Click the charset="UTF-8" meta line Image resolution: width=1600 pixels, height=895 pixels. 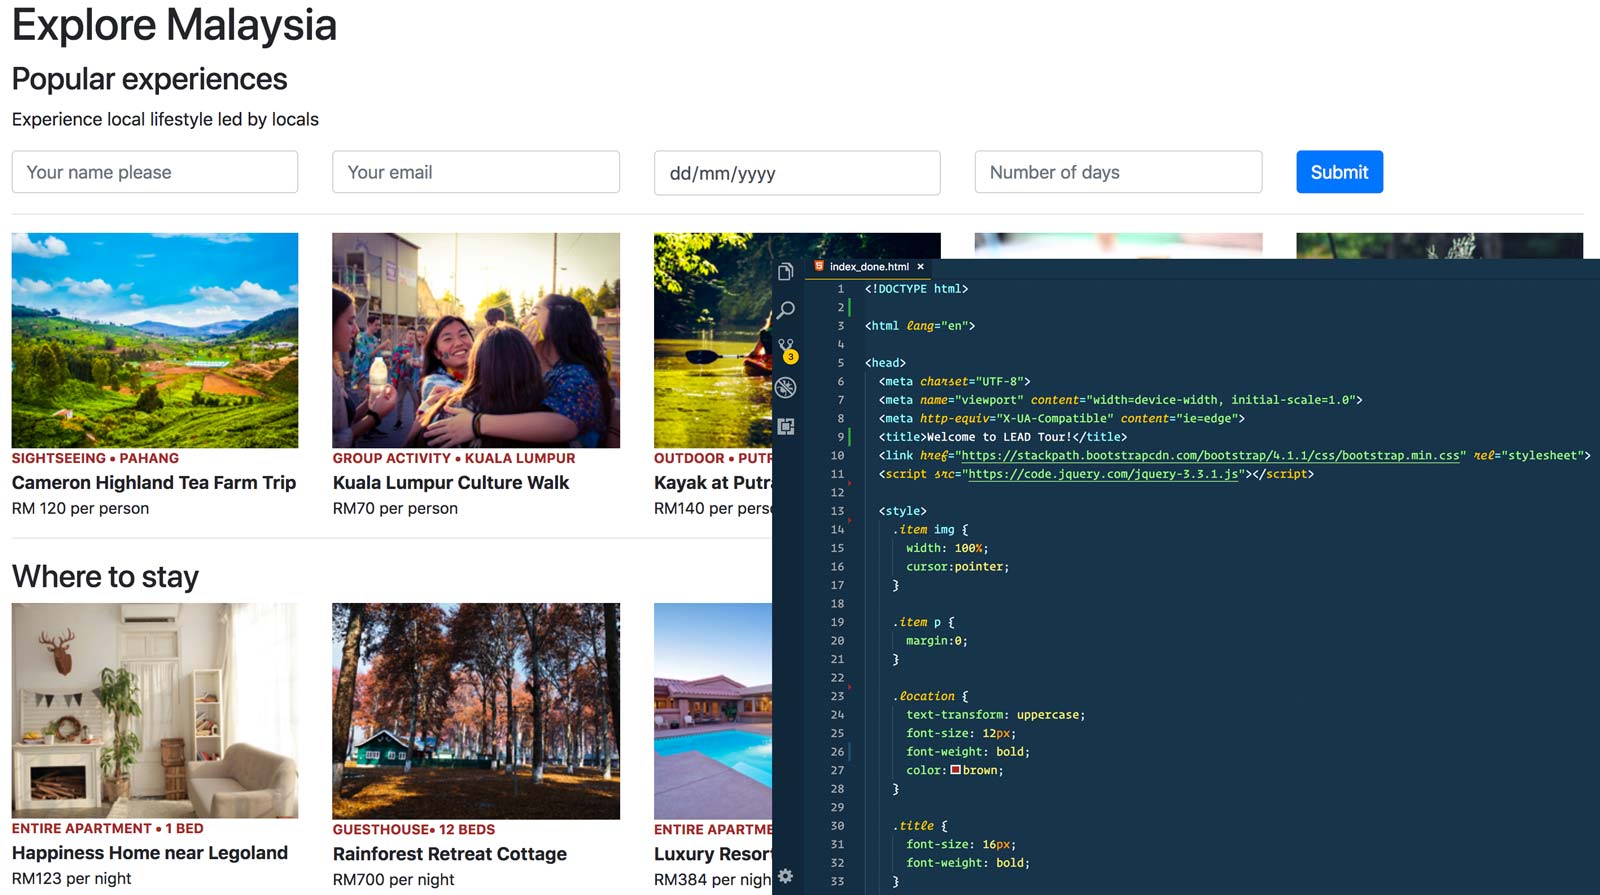point(954,381)
